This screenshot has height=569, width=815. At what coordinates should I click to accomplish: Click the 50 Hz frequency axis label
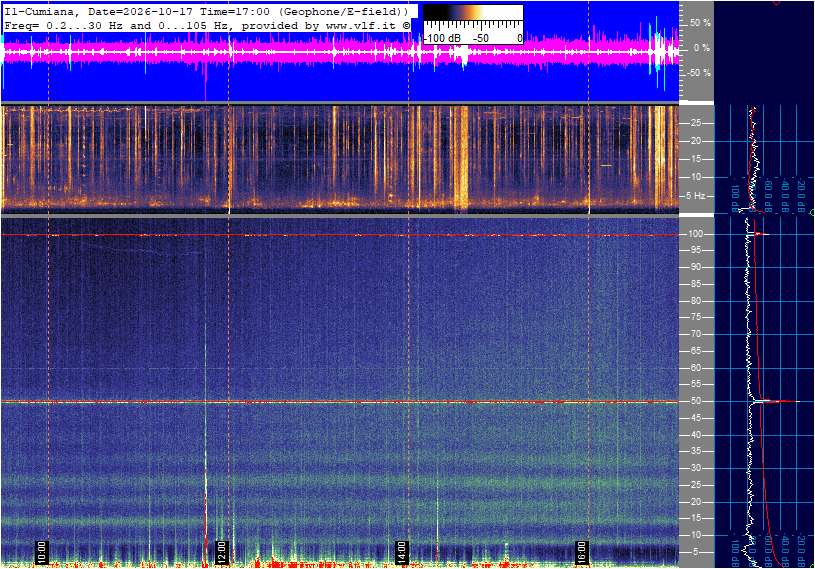(695, 401)
